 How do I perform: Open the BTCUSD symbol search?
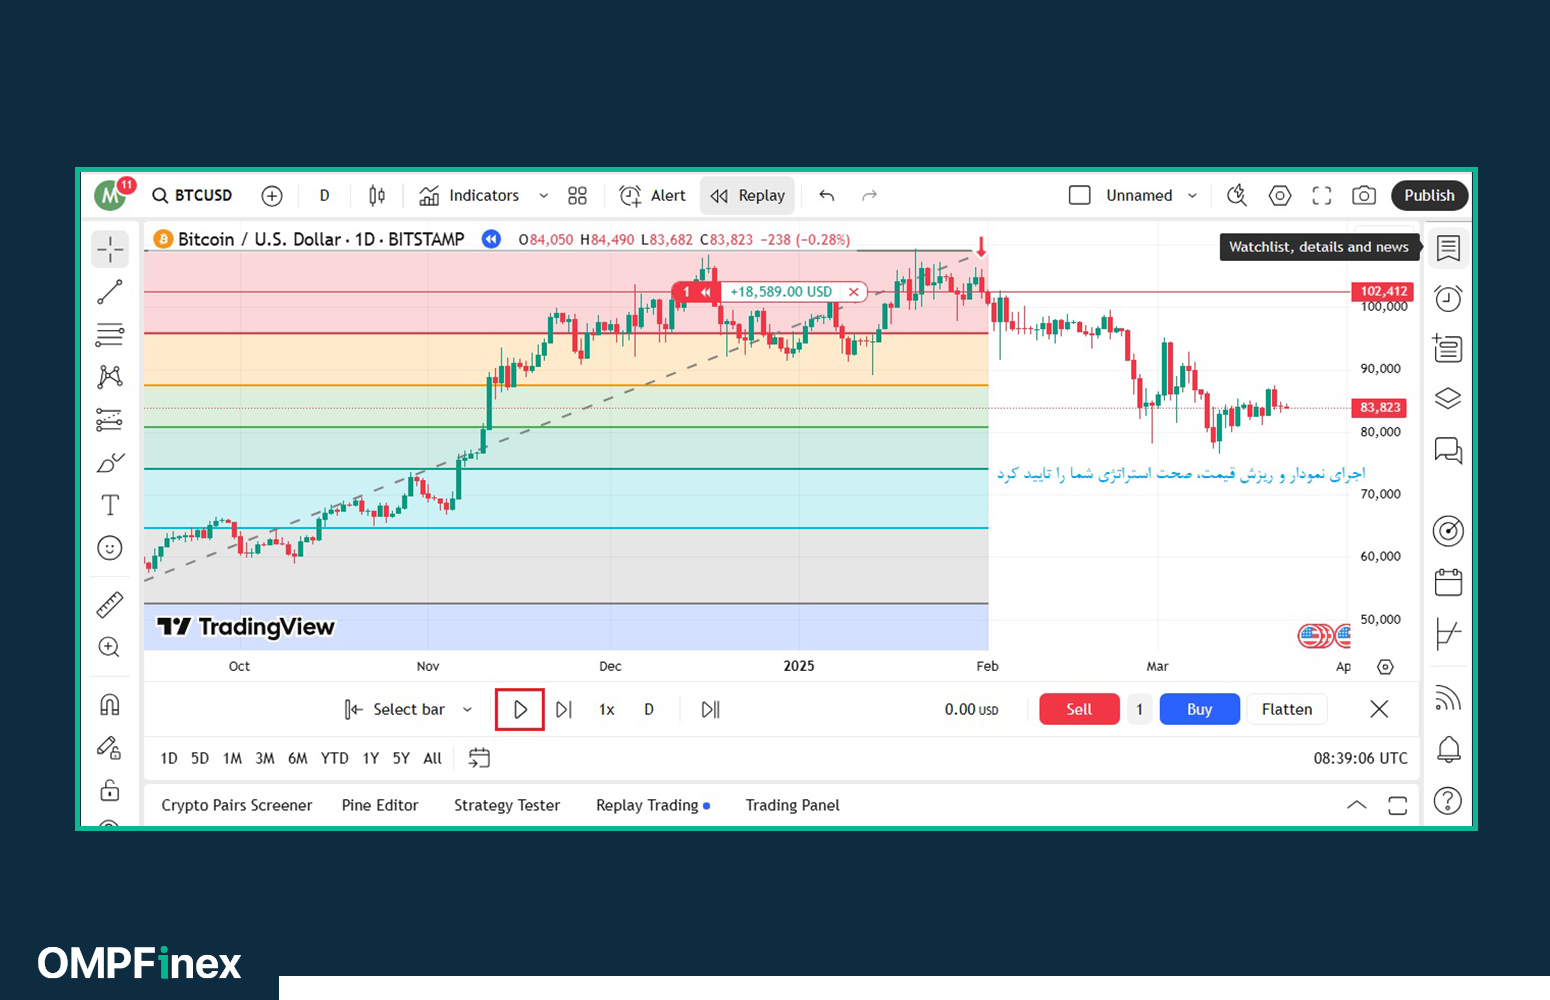(x=192, y=196)
